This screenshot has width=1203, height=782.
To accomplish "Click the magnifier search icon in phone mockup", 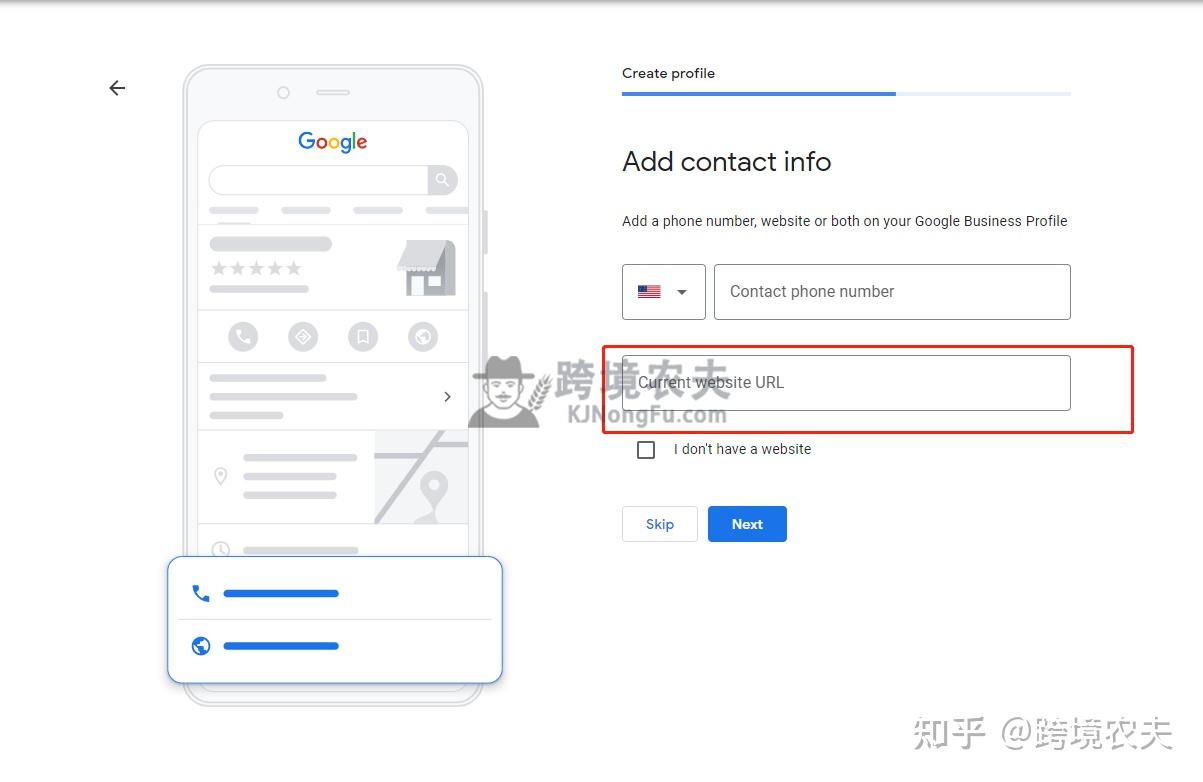I will 442,180.
